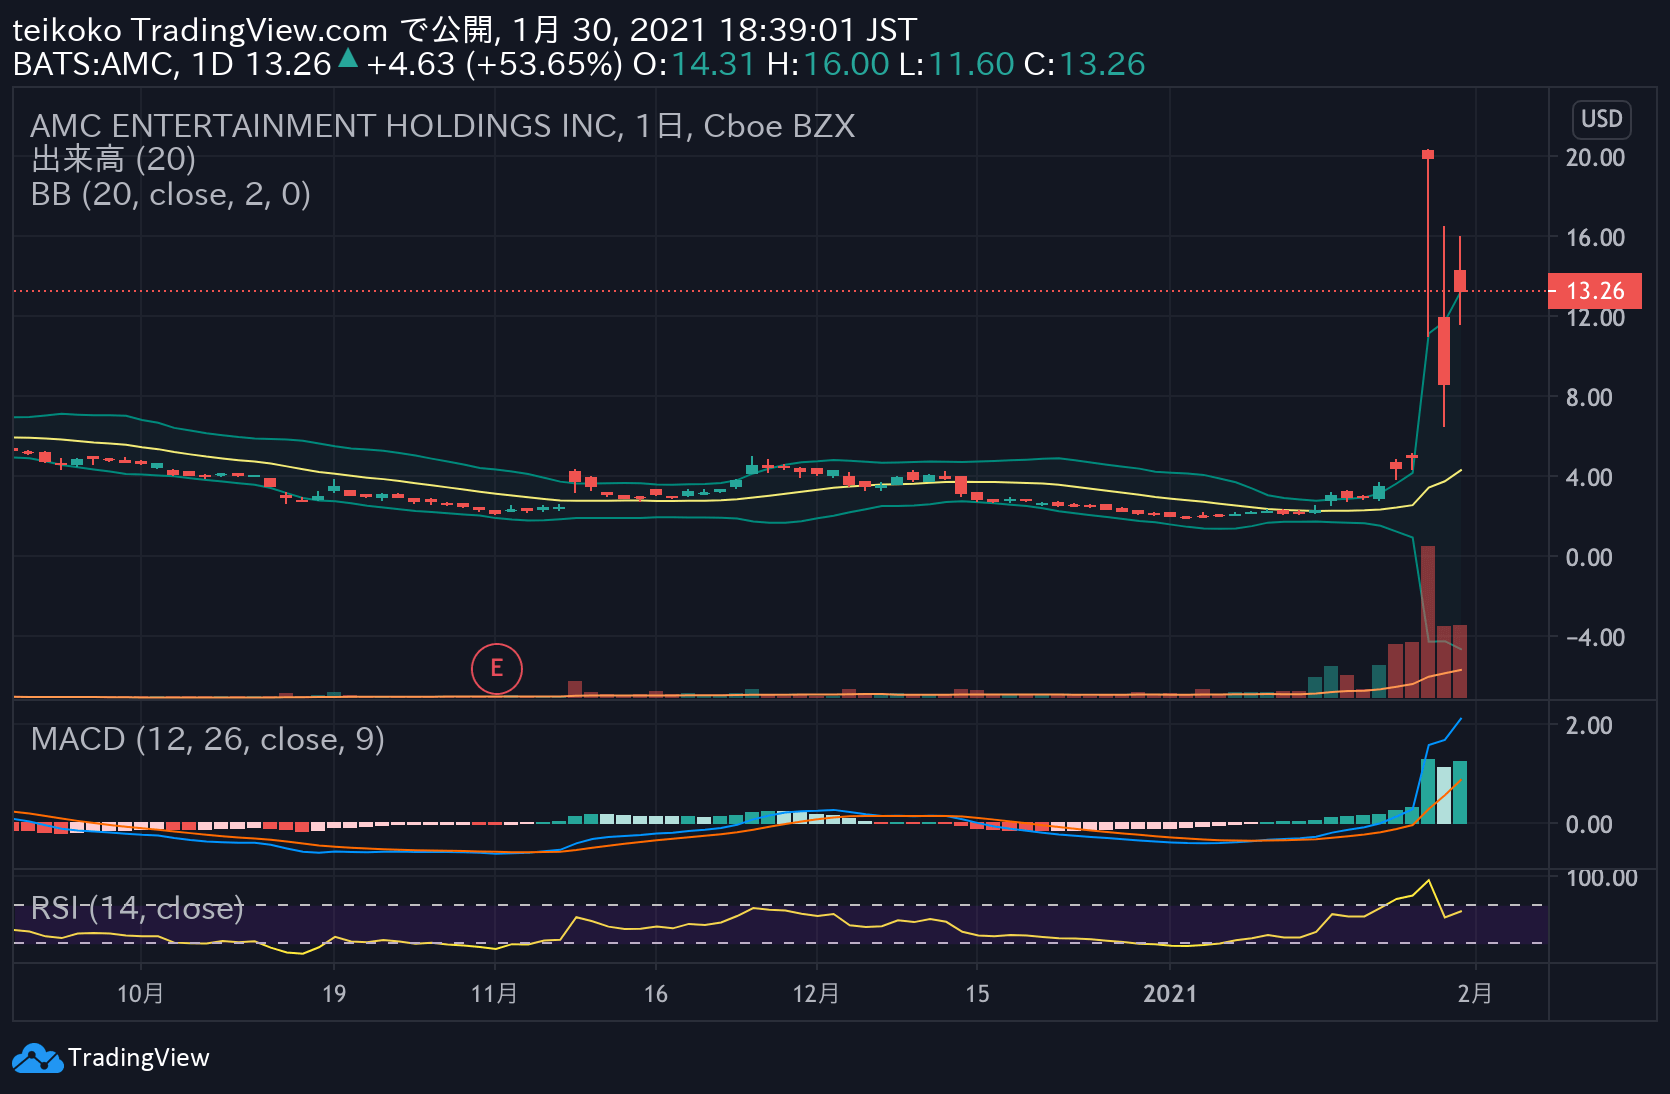The image size is (1670, 1094).
Task: Click the publish timestamp 18:39:01 JST
Action: (x=818, y=30)
